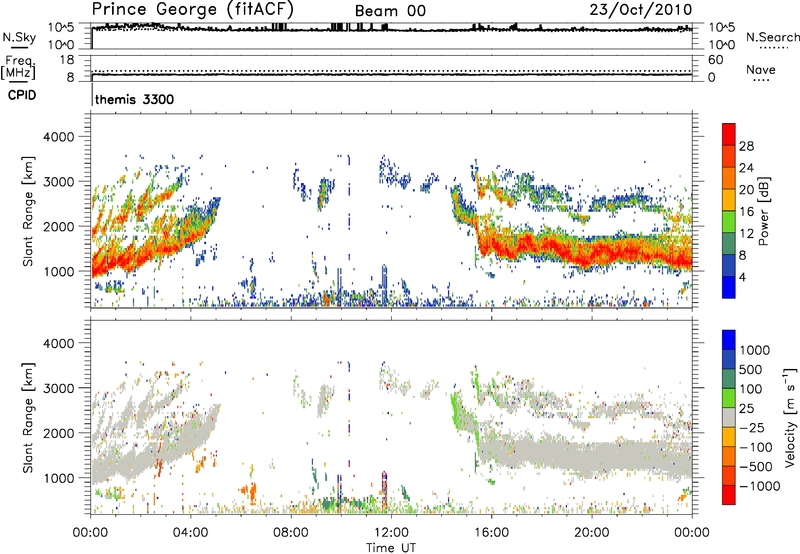The width and height of the screenshot is (800, 554).
Task: Click the 'Power [dB]' color bar title
Action: 764,211
